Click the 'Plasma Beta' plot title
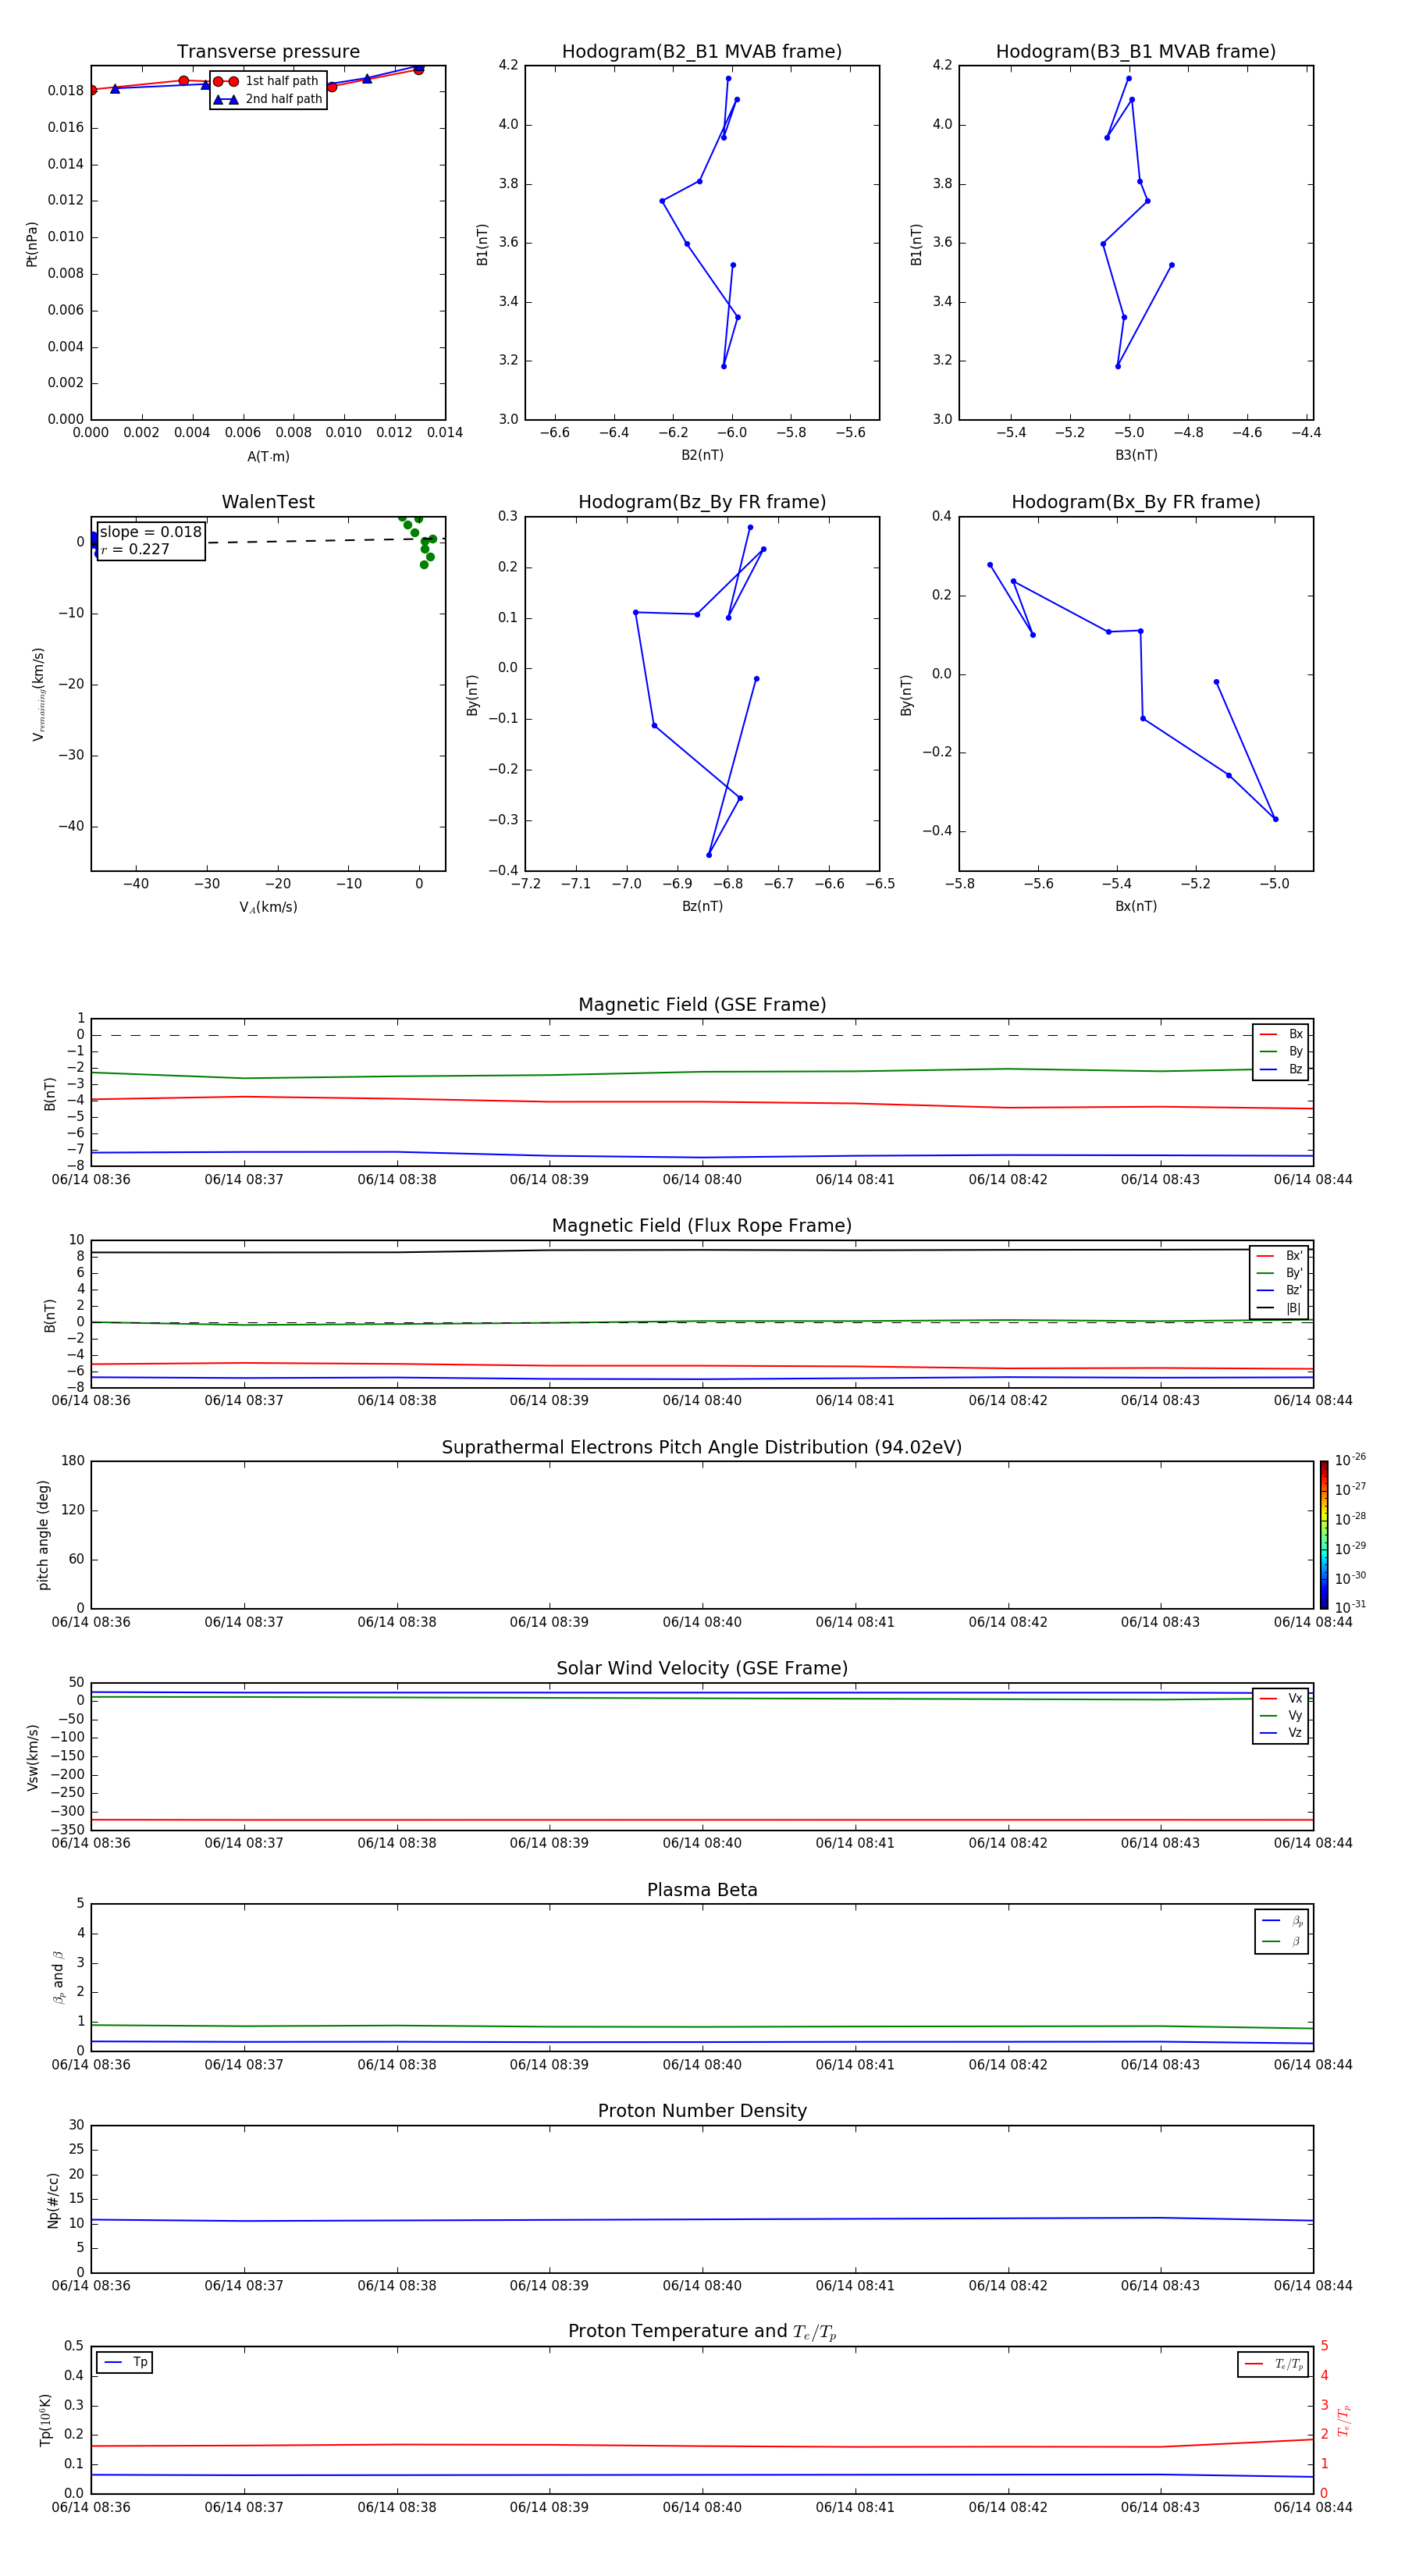Image resolution: width=1405 pixels, height=2576 pixels. (x=702, y=1890)
